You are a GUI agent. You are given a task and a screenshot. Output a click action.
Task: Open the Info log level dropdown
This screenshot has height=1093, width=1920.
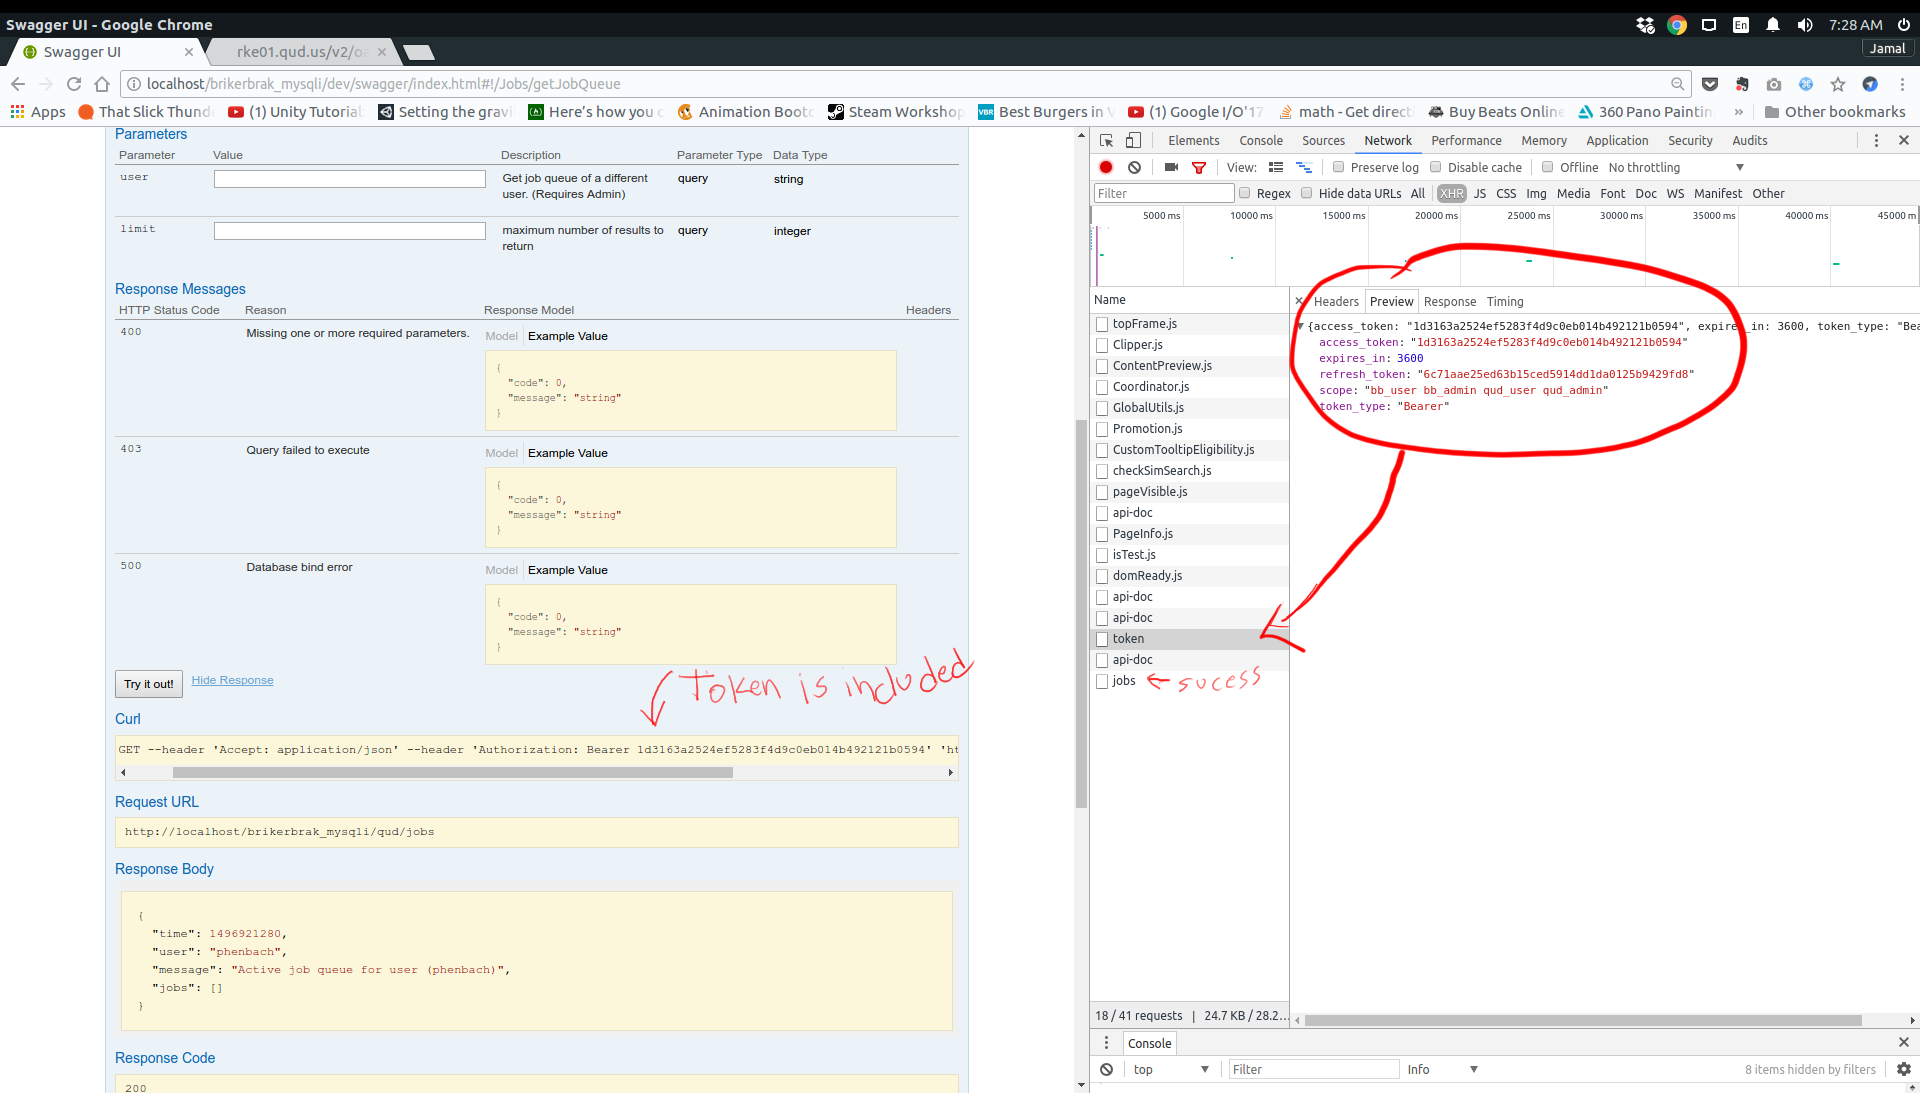(x=1440, y=1069)
